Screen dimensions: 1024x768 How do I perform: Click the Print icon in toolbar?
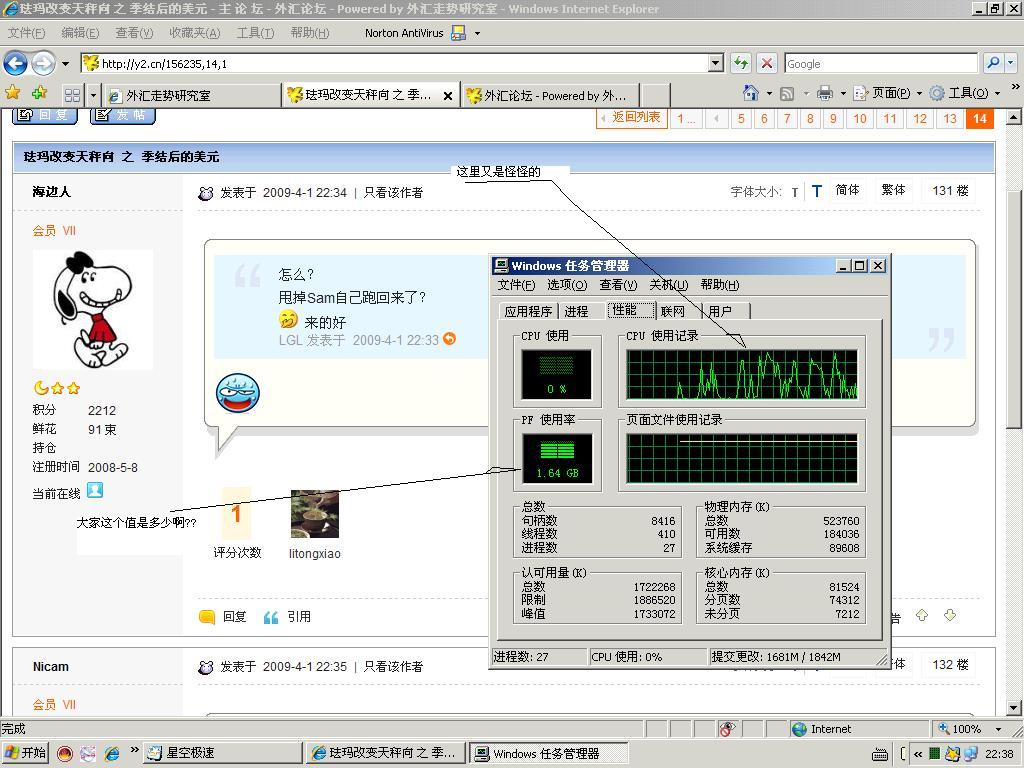pos(824,93)
